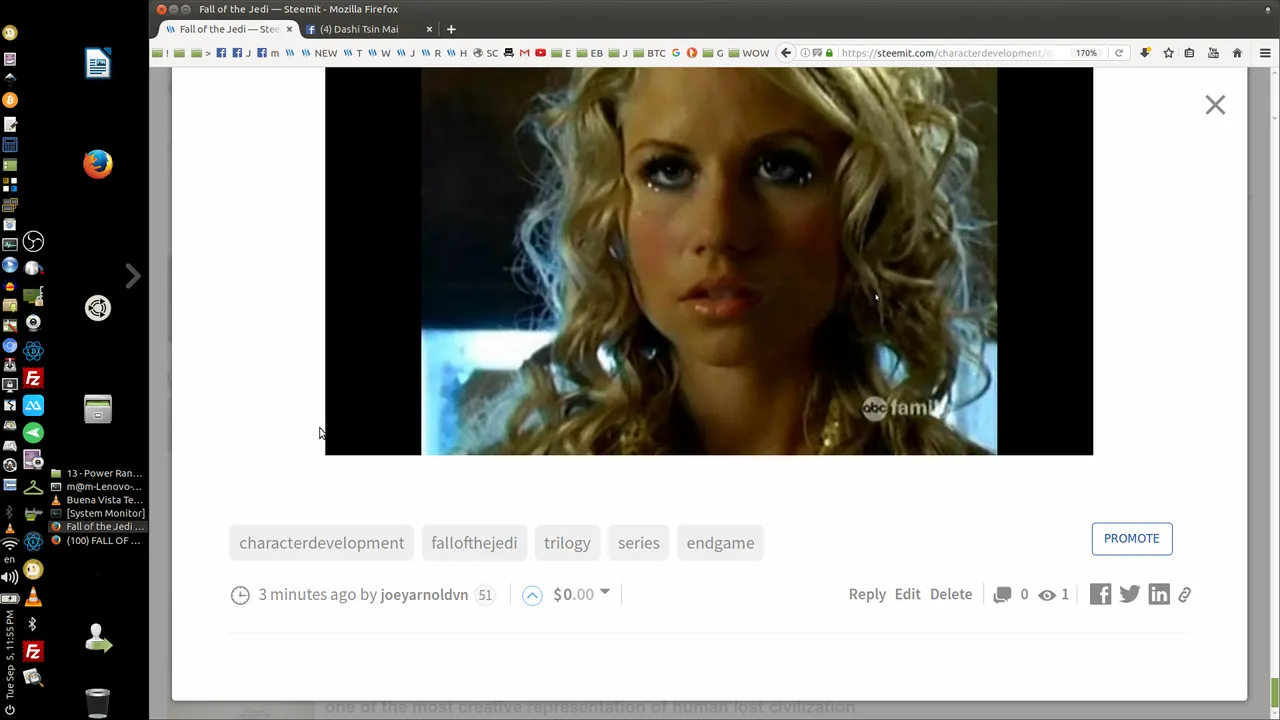Screen dimensions: 1280x720
Task: Share the post on LinkedIn
Action: pyautogui.click(x=1159, y=594)
